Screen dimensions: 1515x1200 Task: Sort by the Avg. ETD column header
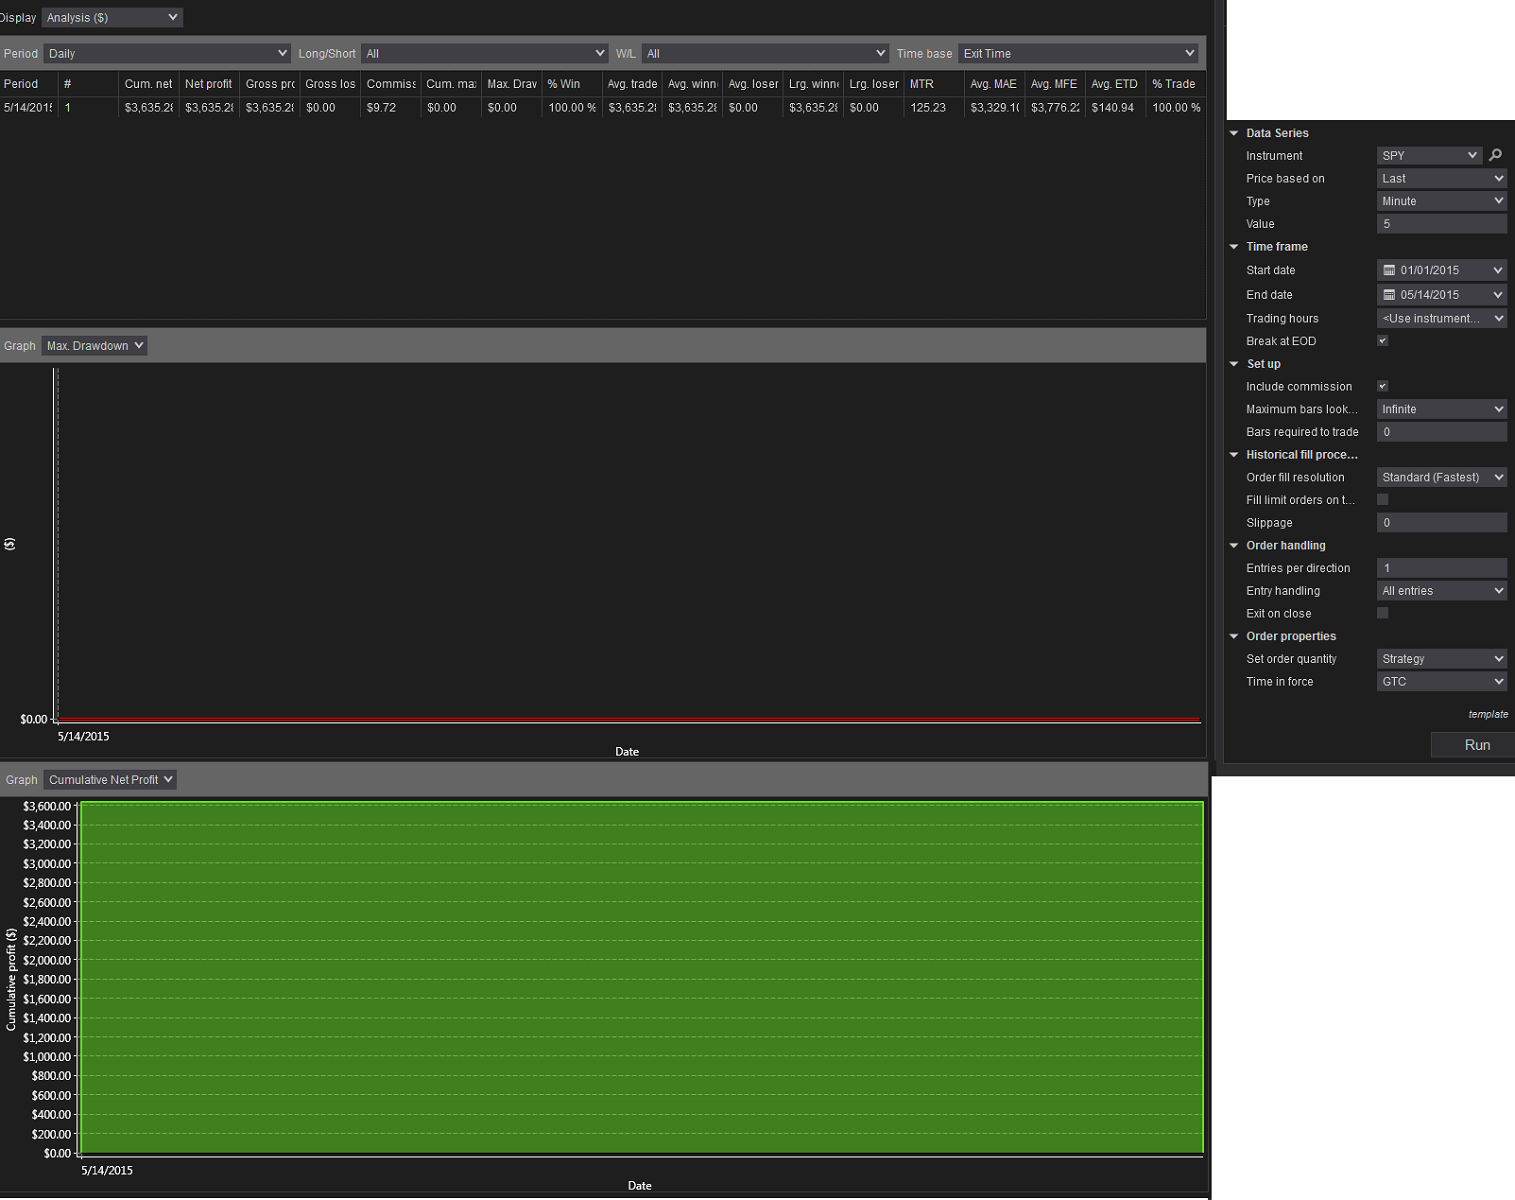click(1115, 84)
